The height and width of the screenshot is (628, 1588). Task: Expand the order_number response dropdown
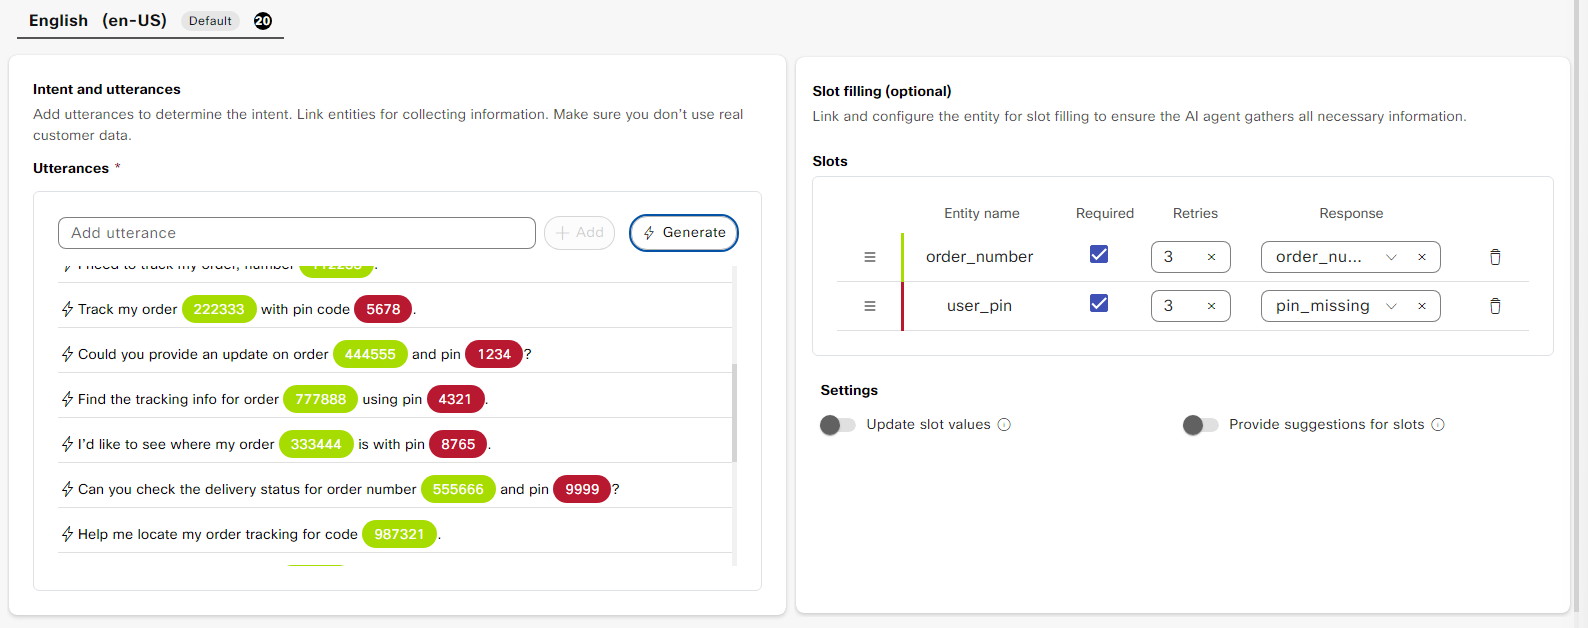coord(1391,257)
